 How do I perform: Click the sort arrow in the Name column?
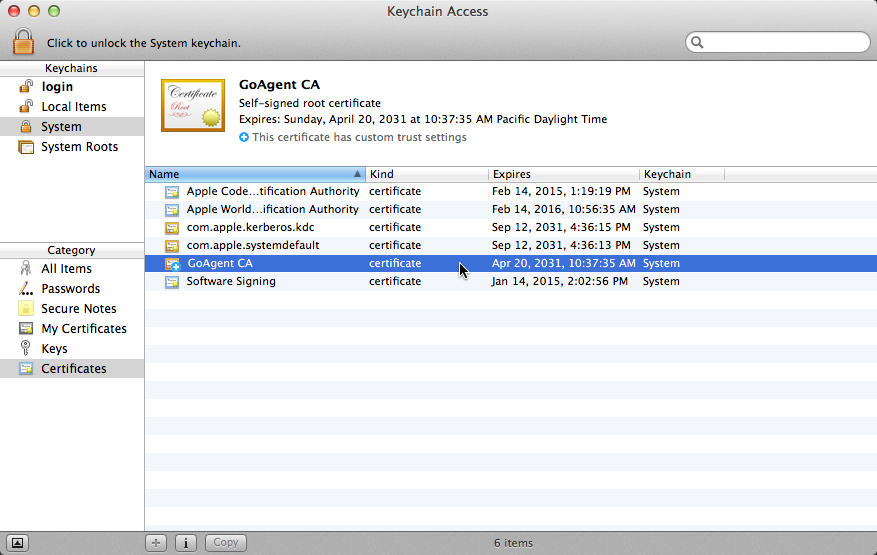357,174
